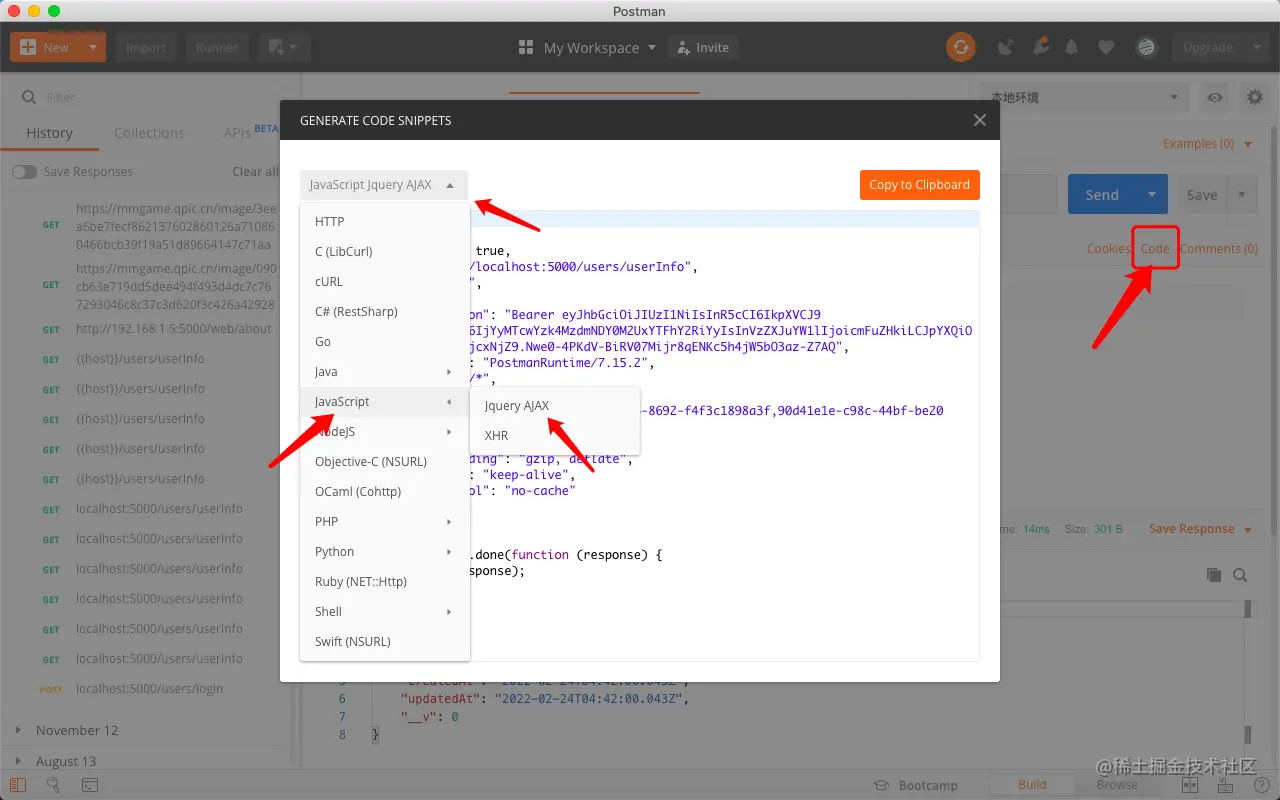
Task: Close the Generate Code Snippets dialog
Action: [980, 120]
